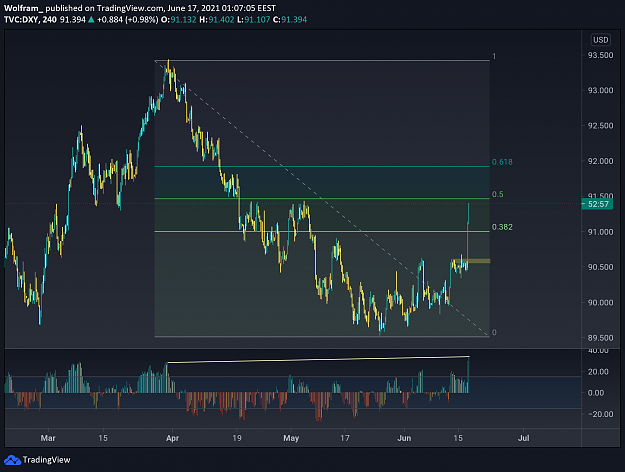
Task: Click the 52:57 countdown price tag
Action: pyautogui.click(x=597, y=204)
